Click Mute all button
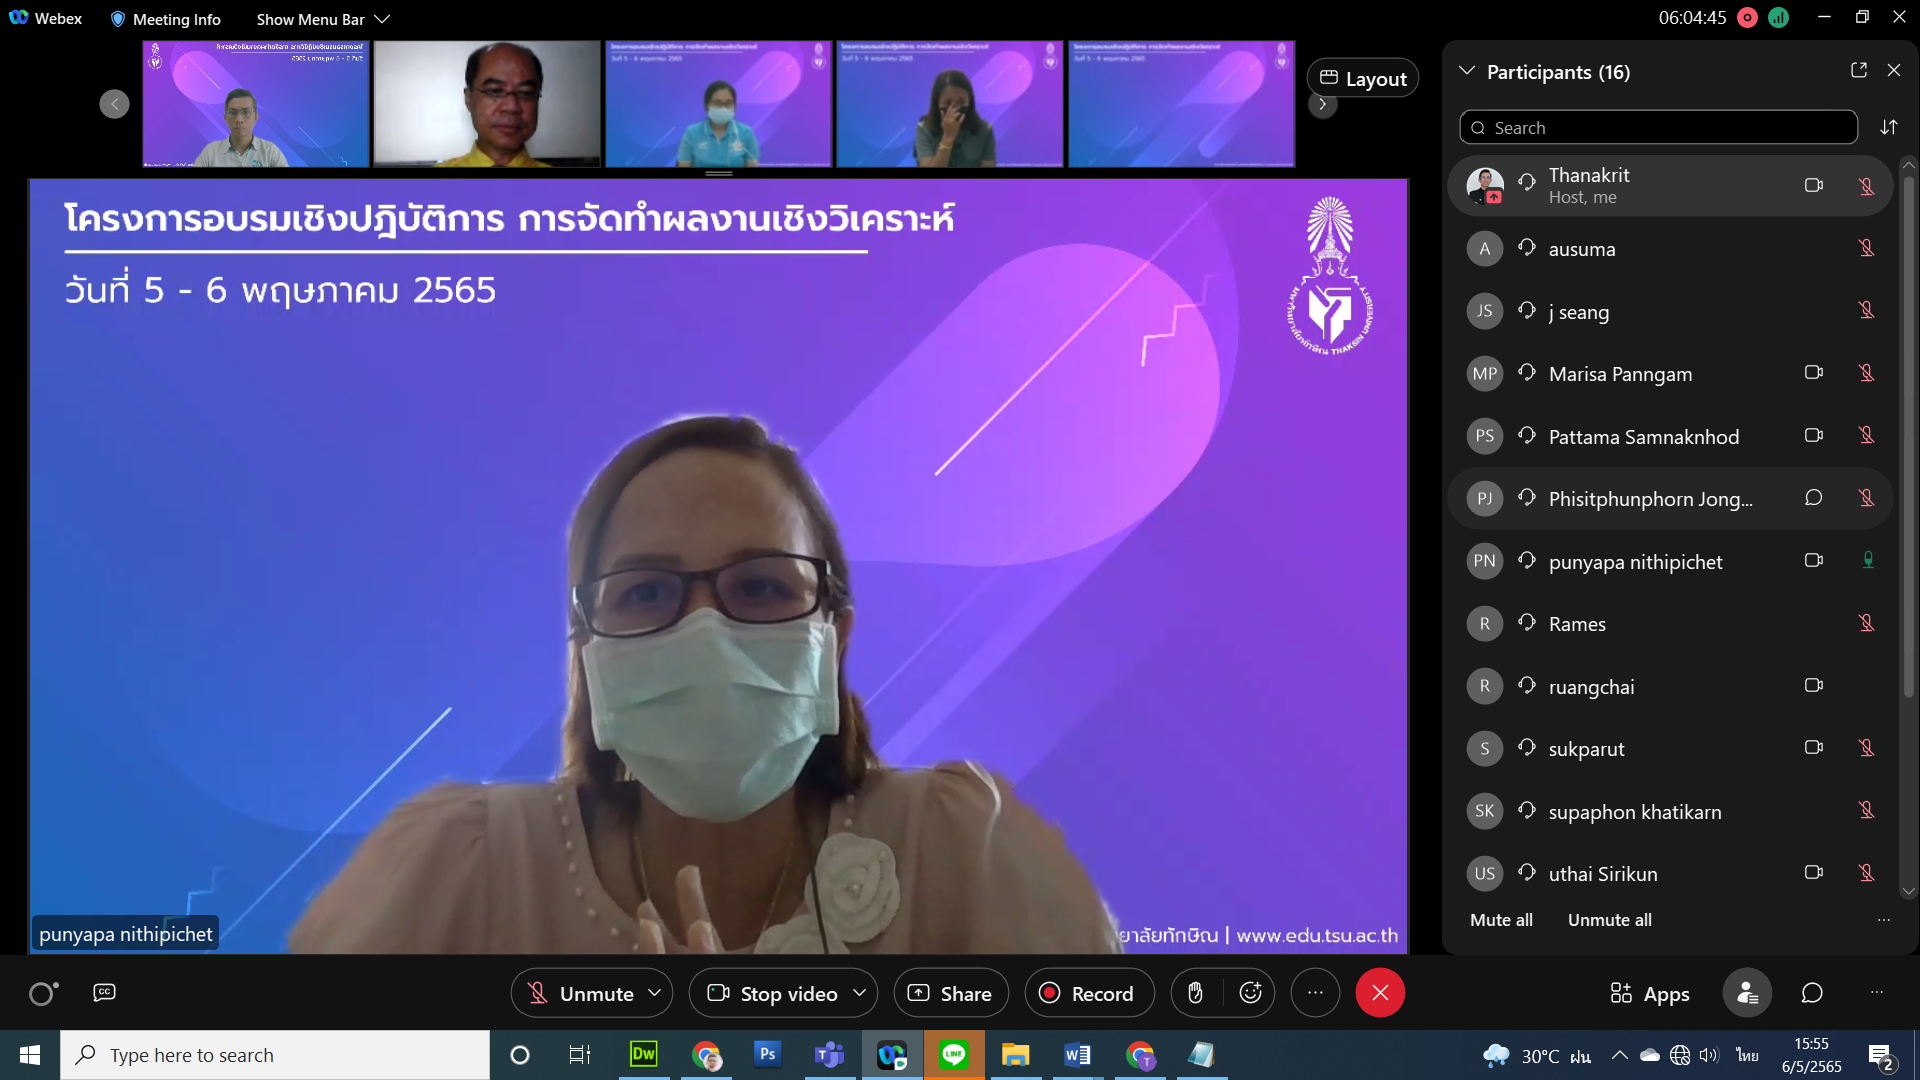 pos(1501,920)
